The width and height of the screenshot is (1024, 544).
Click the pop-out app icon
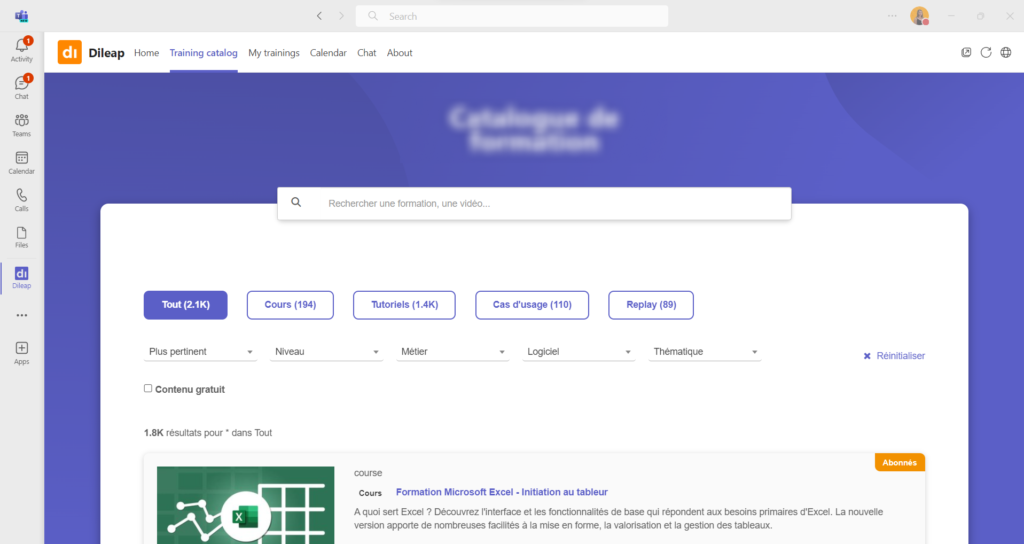(966, 53)
